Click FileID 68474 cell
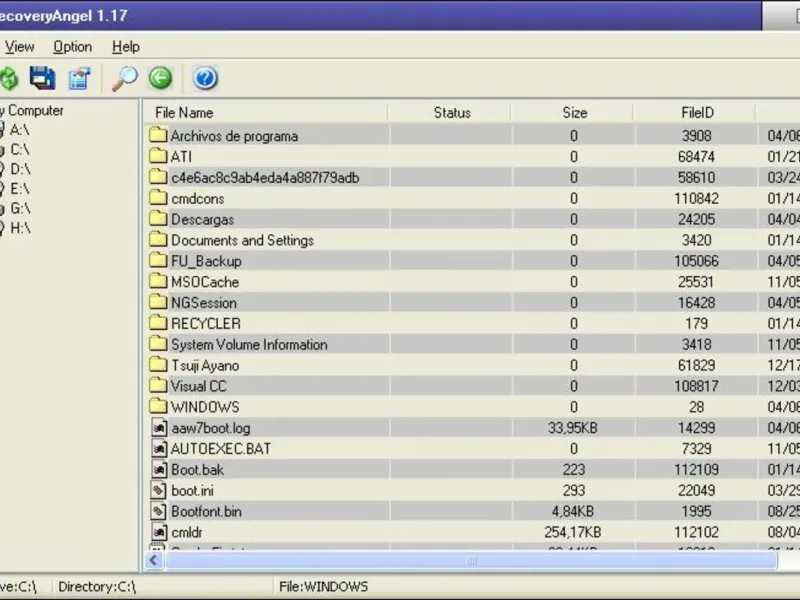The height and width of the screenshot is (600, 800). pos(696,157)
